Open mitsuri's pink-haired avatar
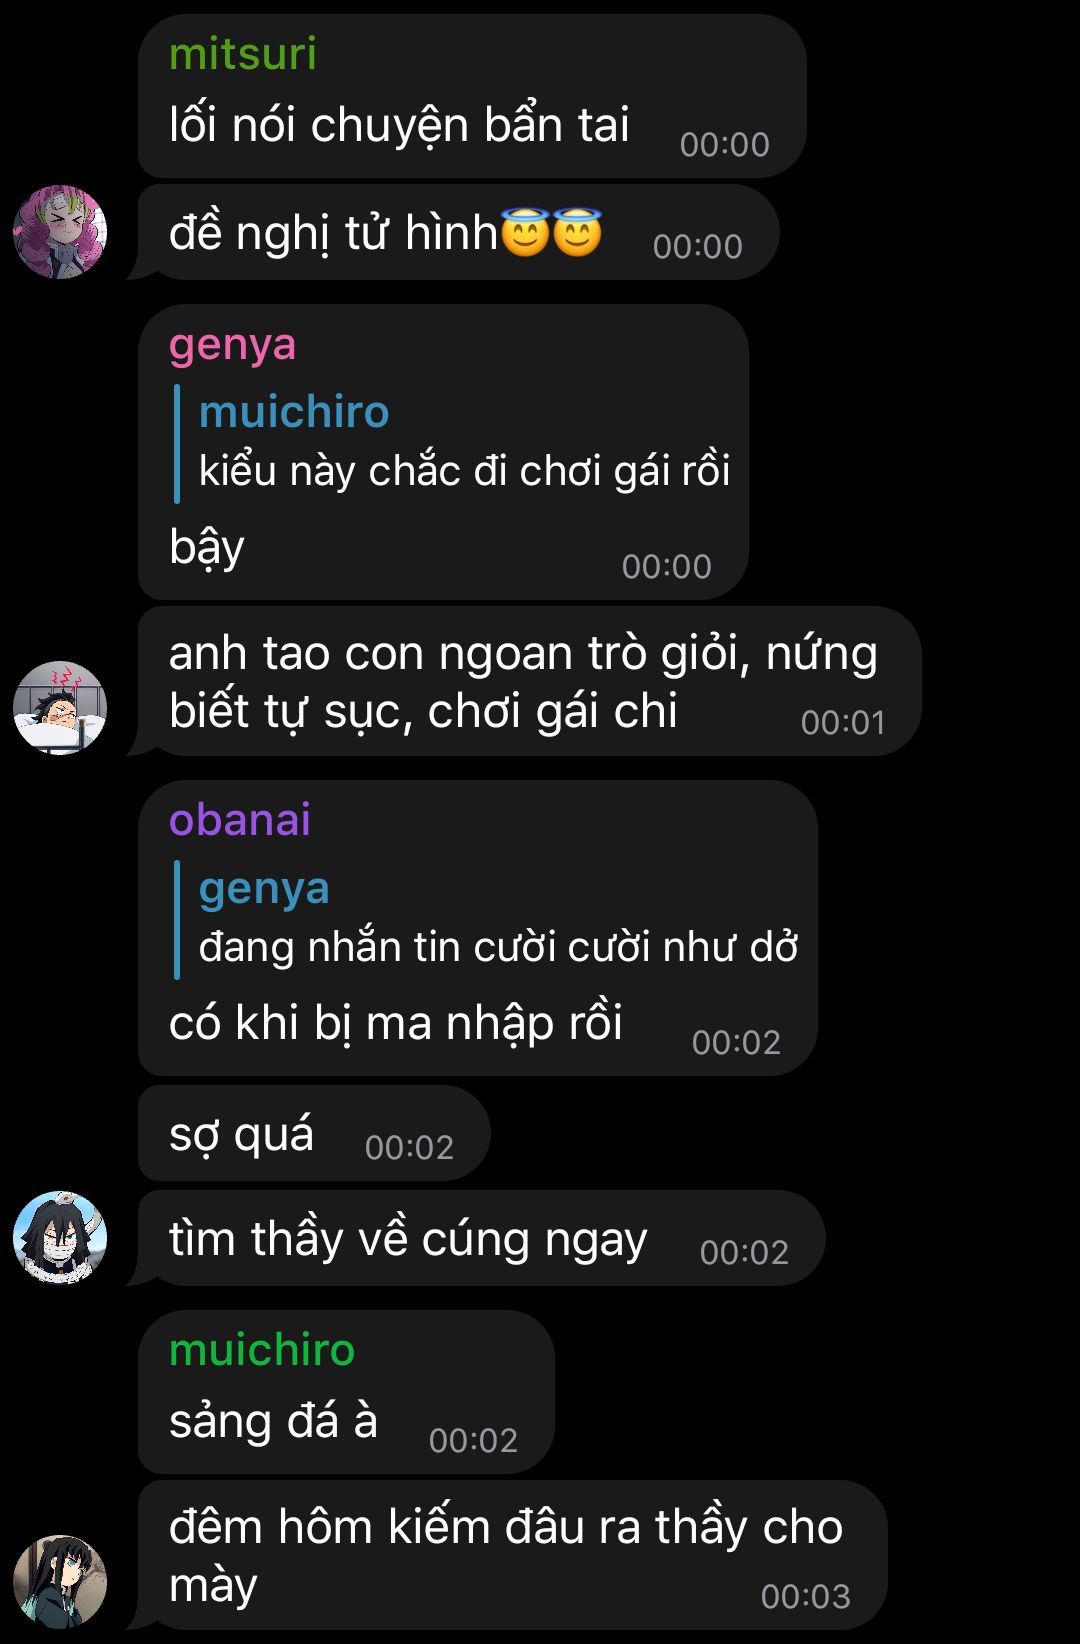1080x1644 pixels. (60, 232)
